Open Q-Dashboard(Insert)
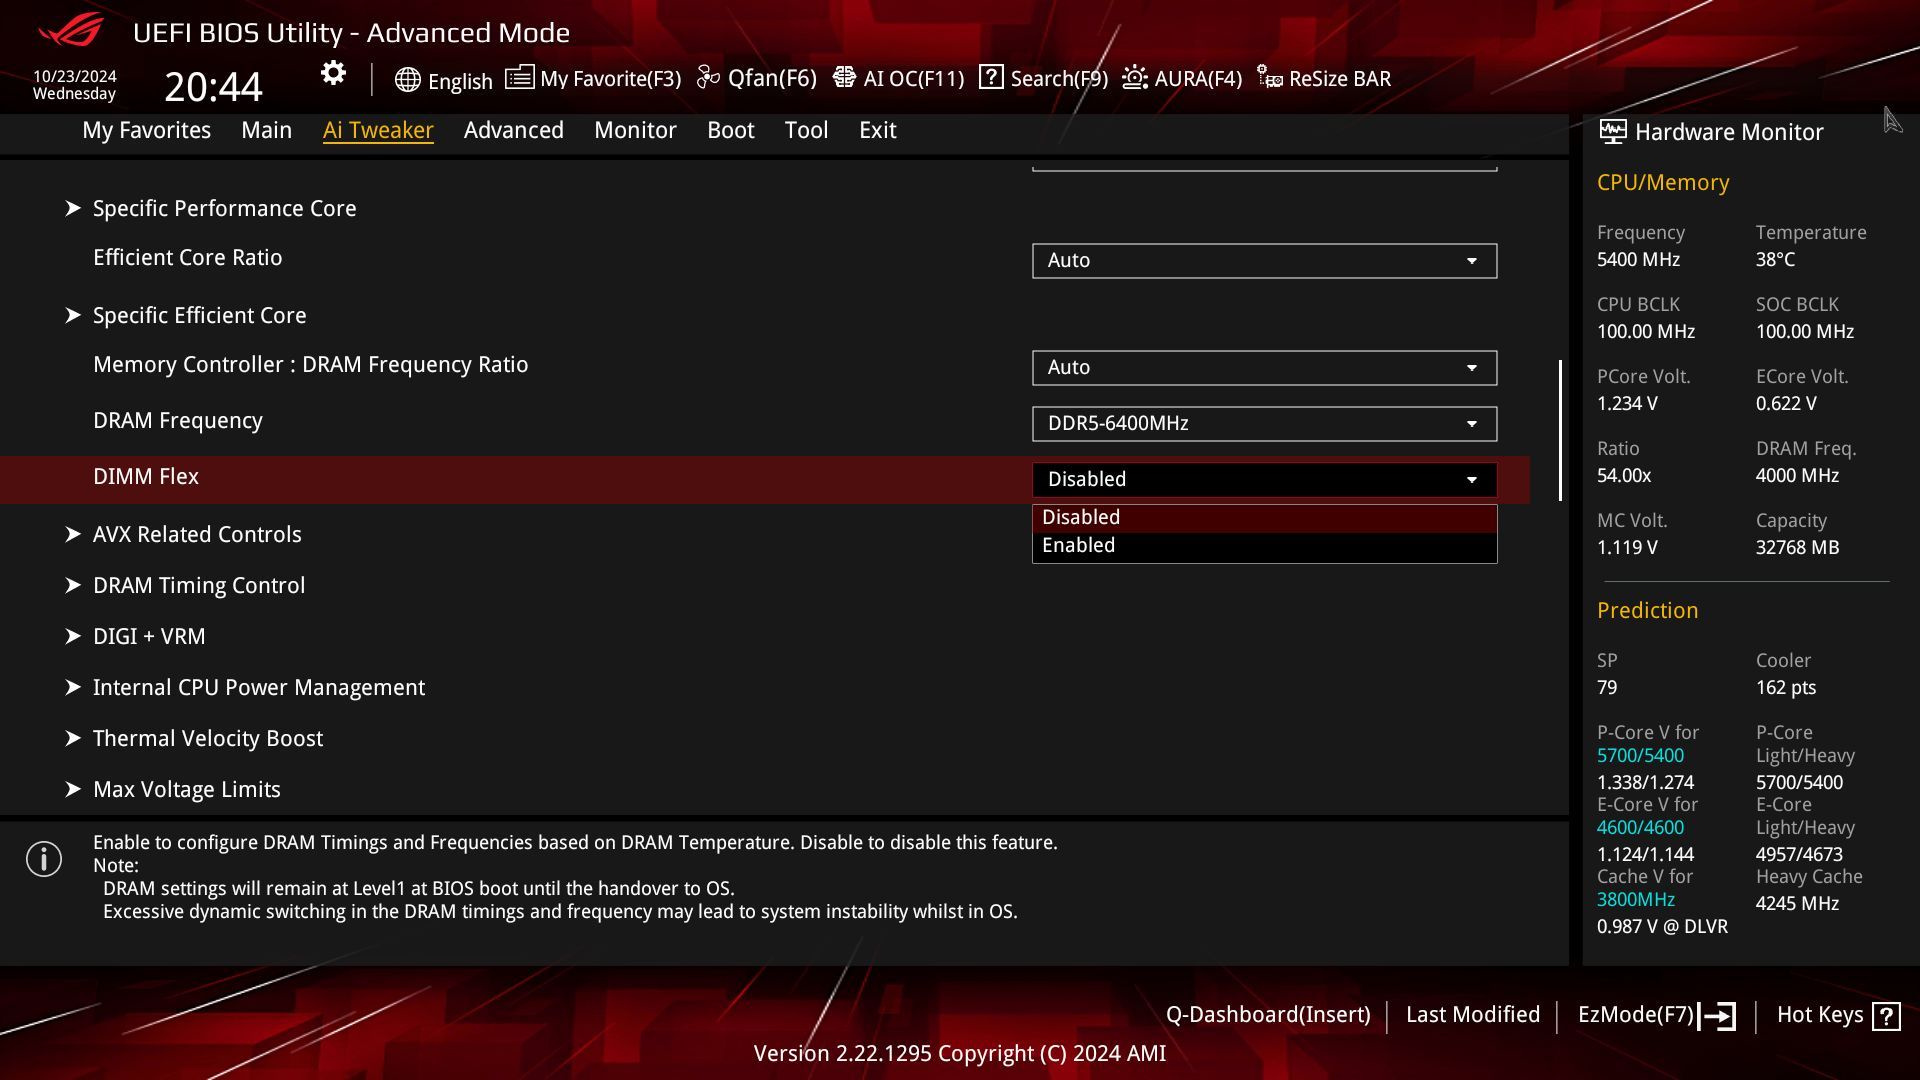The width and height of the screenshot is (1920, 1080). point(1268,1014)
